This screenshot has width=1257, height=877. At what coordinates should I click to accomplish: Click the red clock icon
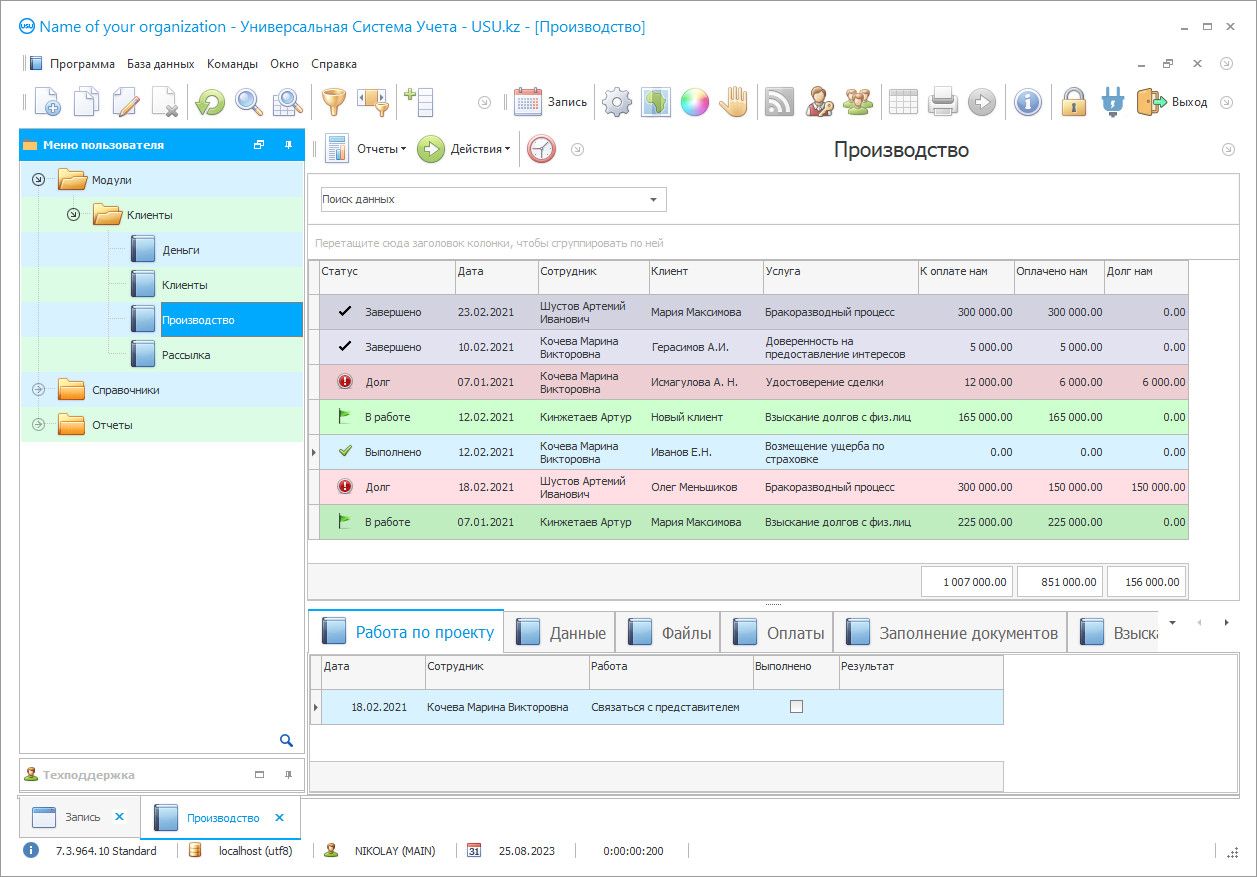[x=541, y=149]
